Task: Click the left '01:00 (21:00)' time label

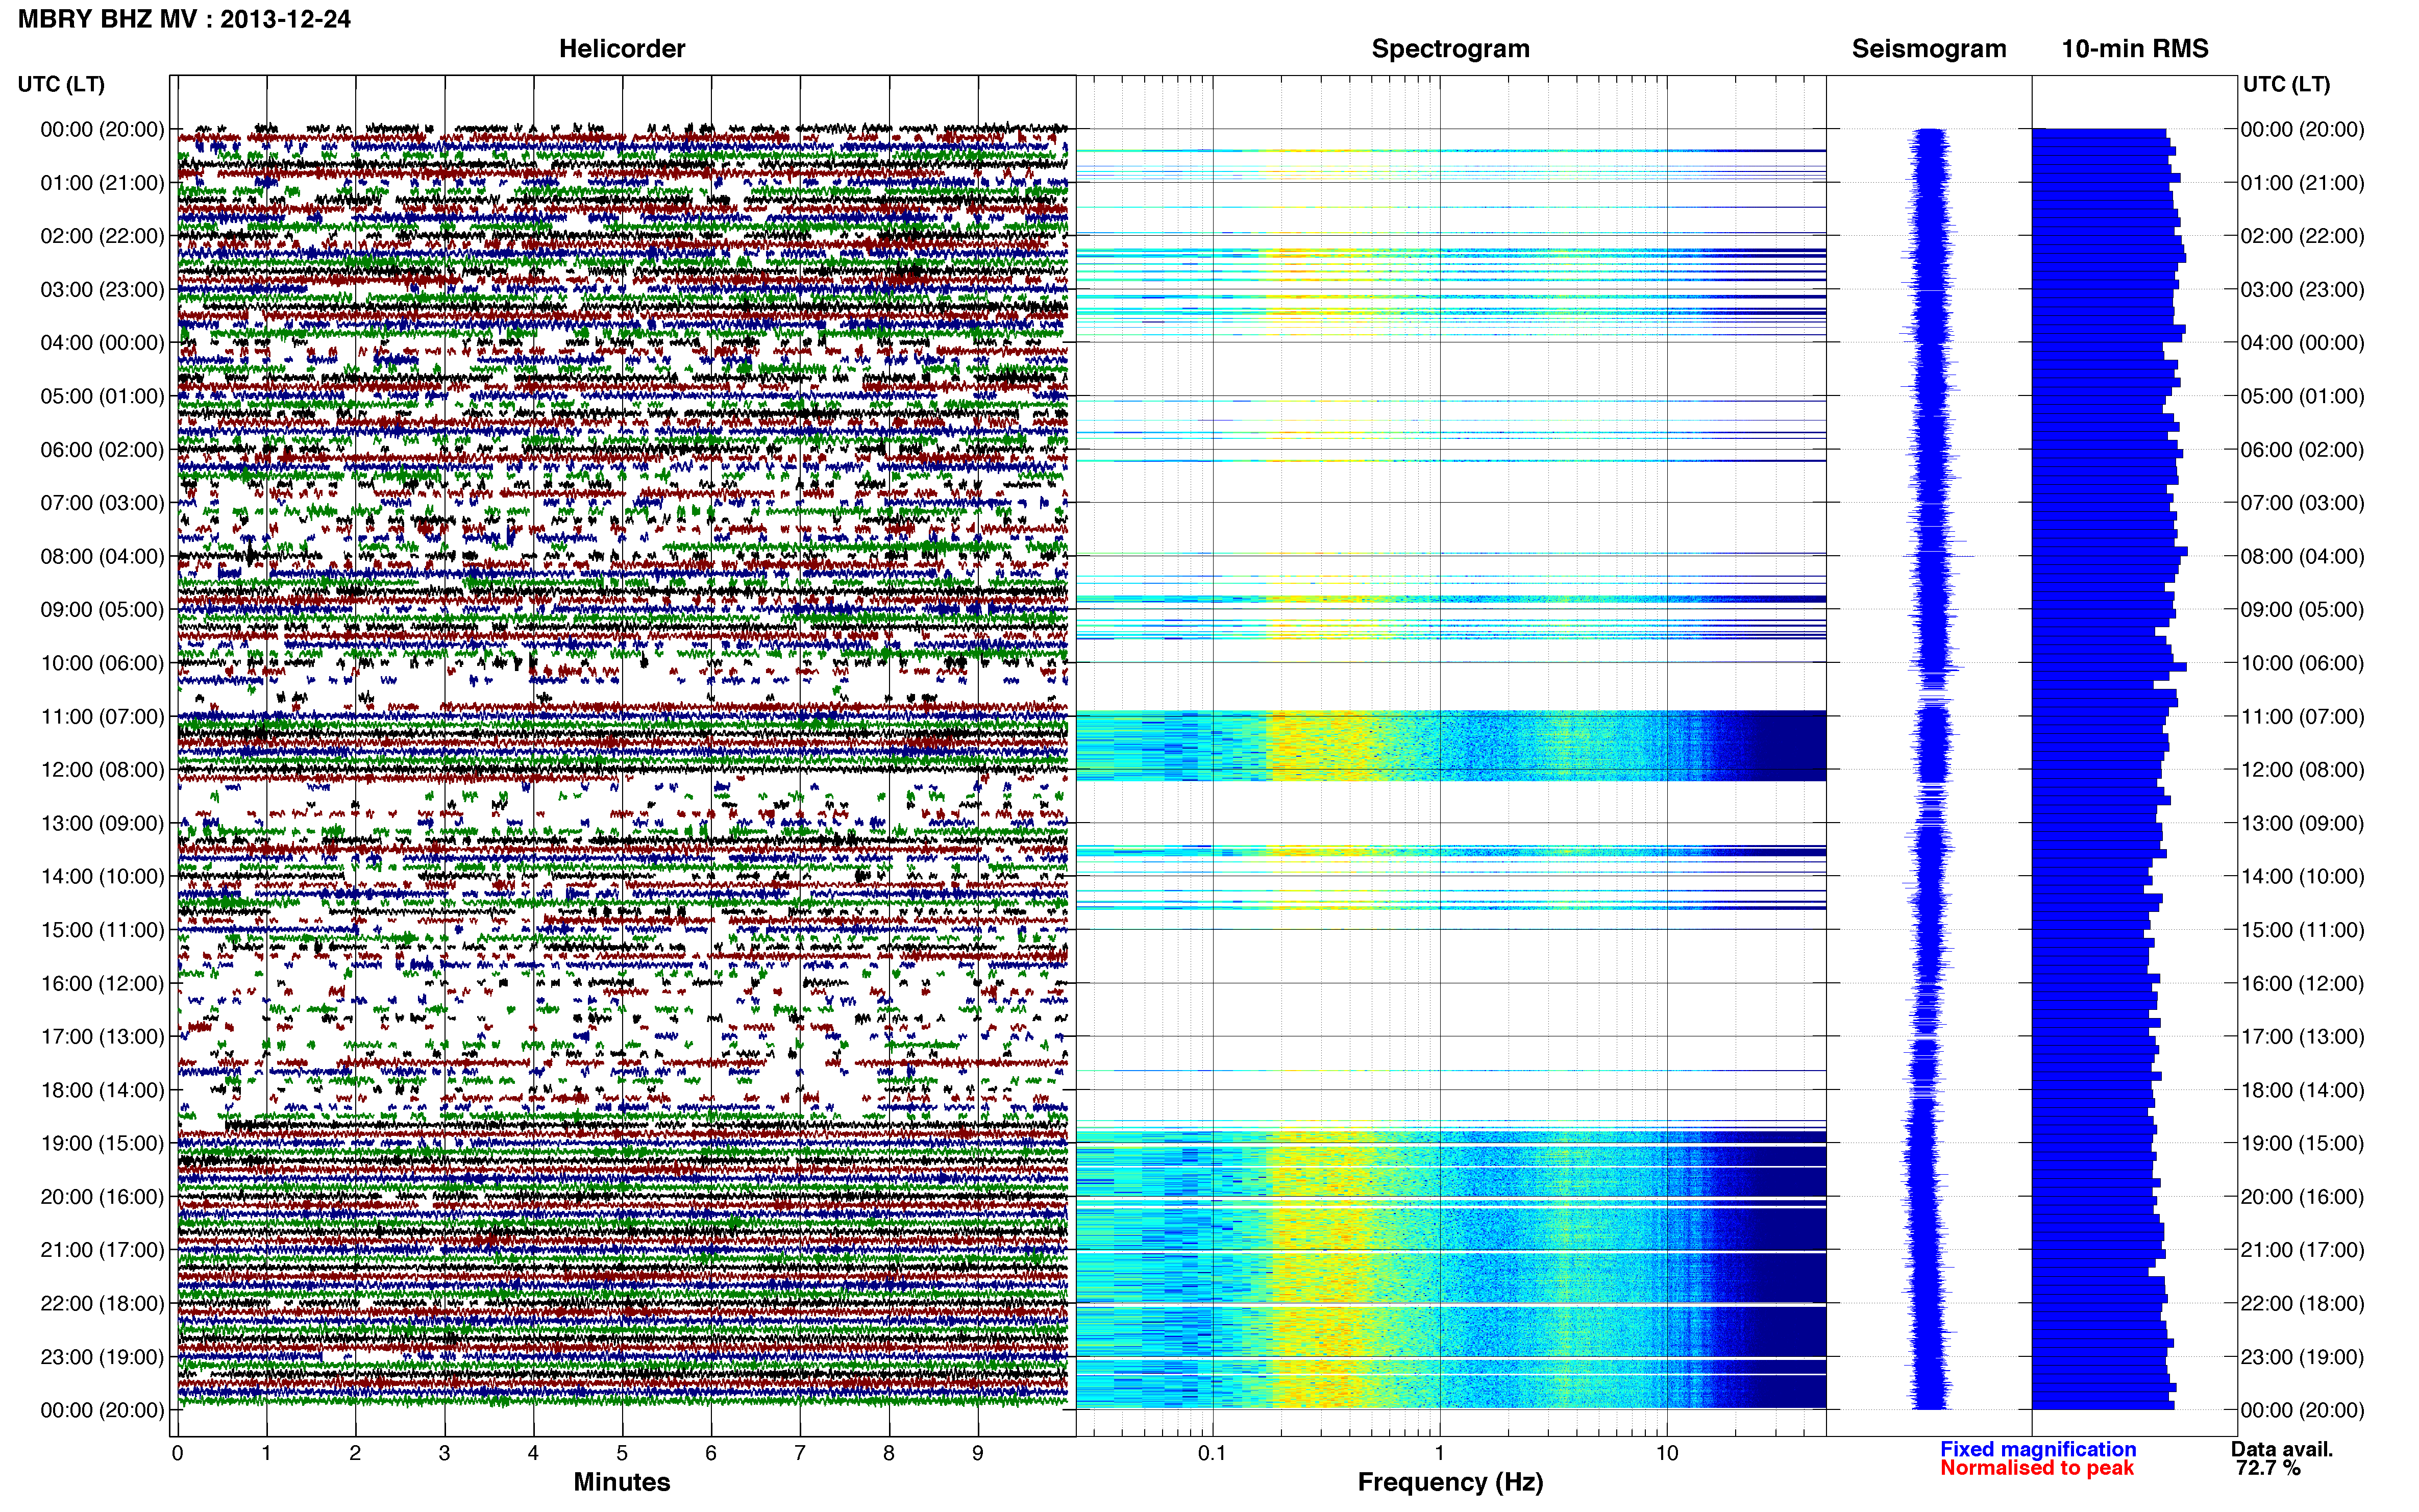Action: (x=102, y=182)
